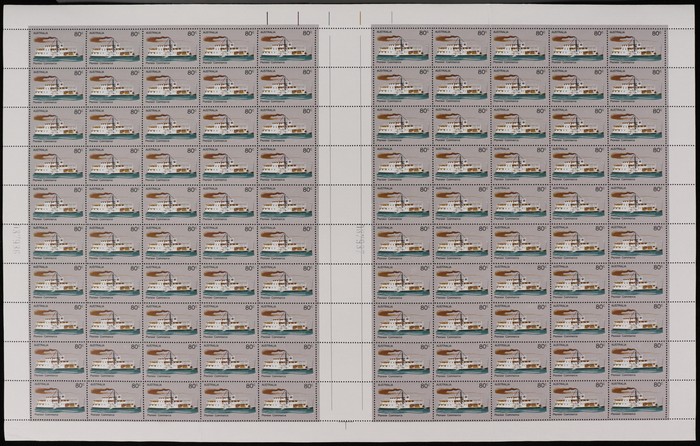Click the blank margin at the sheet's top-right corner
700x446 pixels.
tap(680, 14)
